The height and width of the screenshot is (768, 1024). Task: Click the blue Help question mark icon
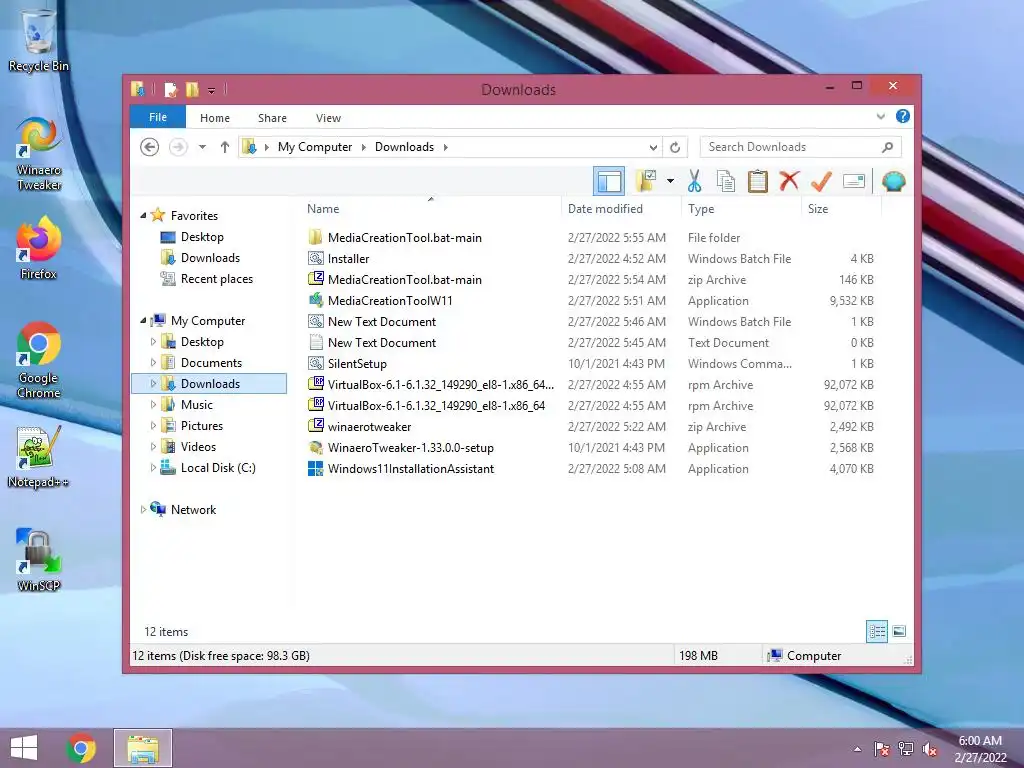pos(903,116)
